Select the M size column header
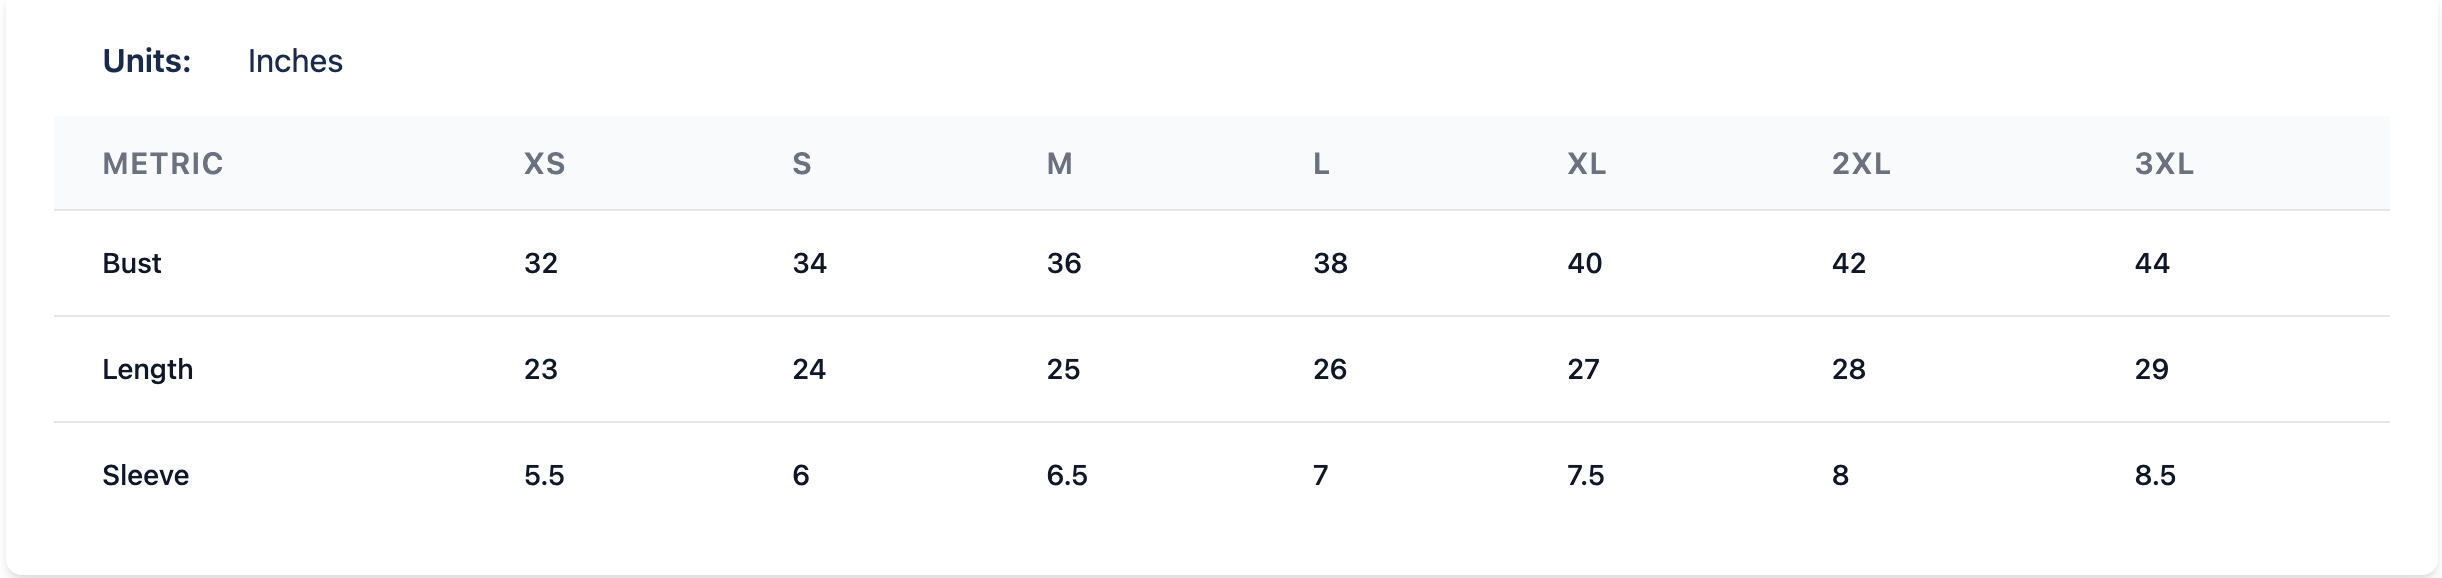2442x578 pixels. click(x=1059, y=163)
